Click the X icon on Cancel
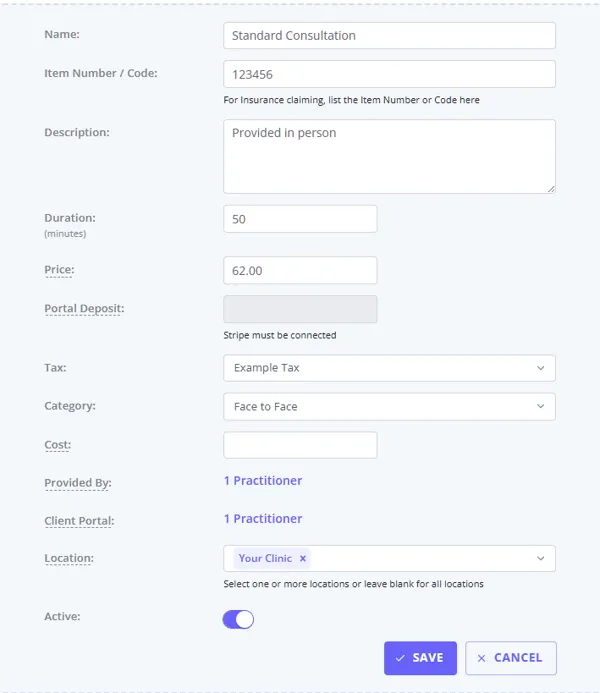This screenshot has height=693, width=600. 482,658
